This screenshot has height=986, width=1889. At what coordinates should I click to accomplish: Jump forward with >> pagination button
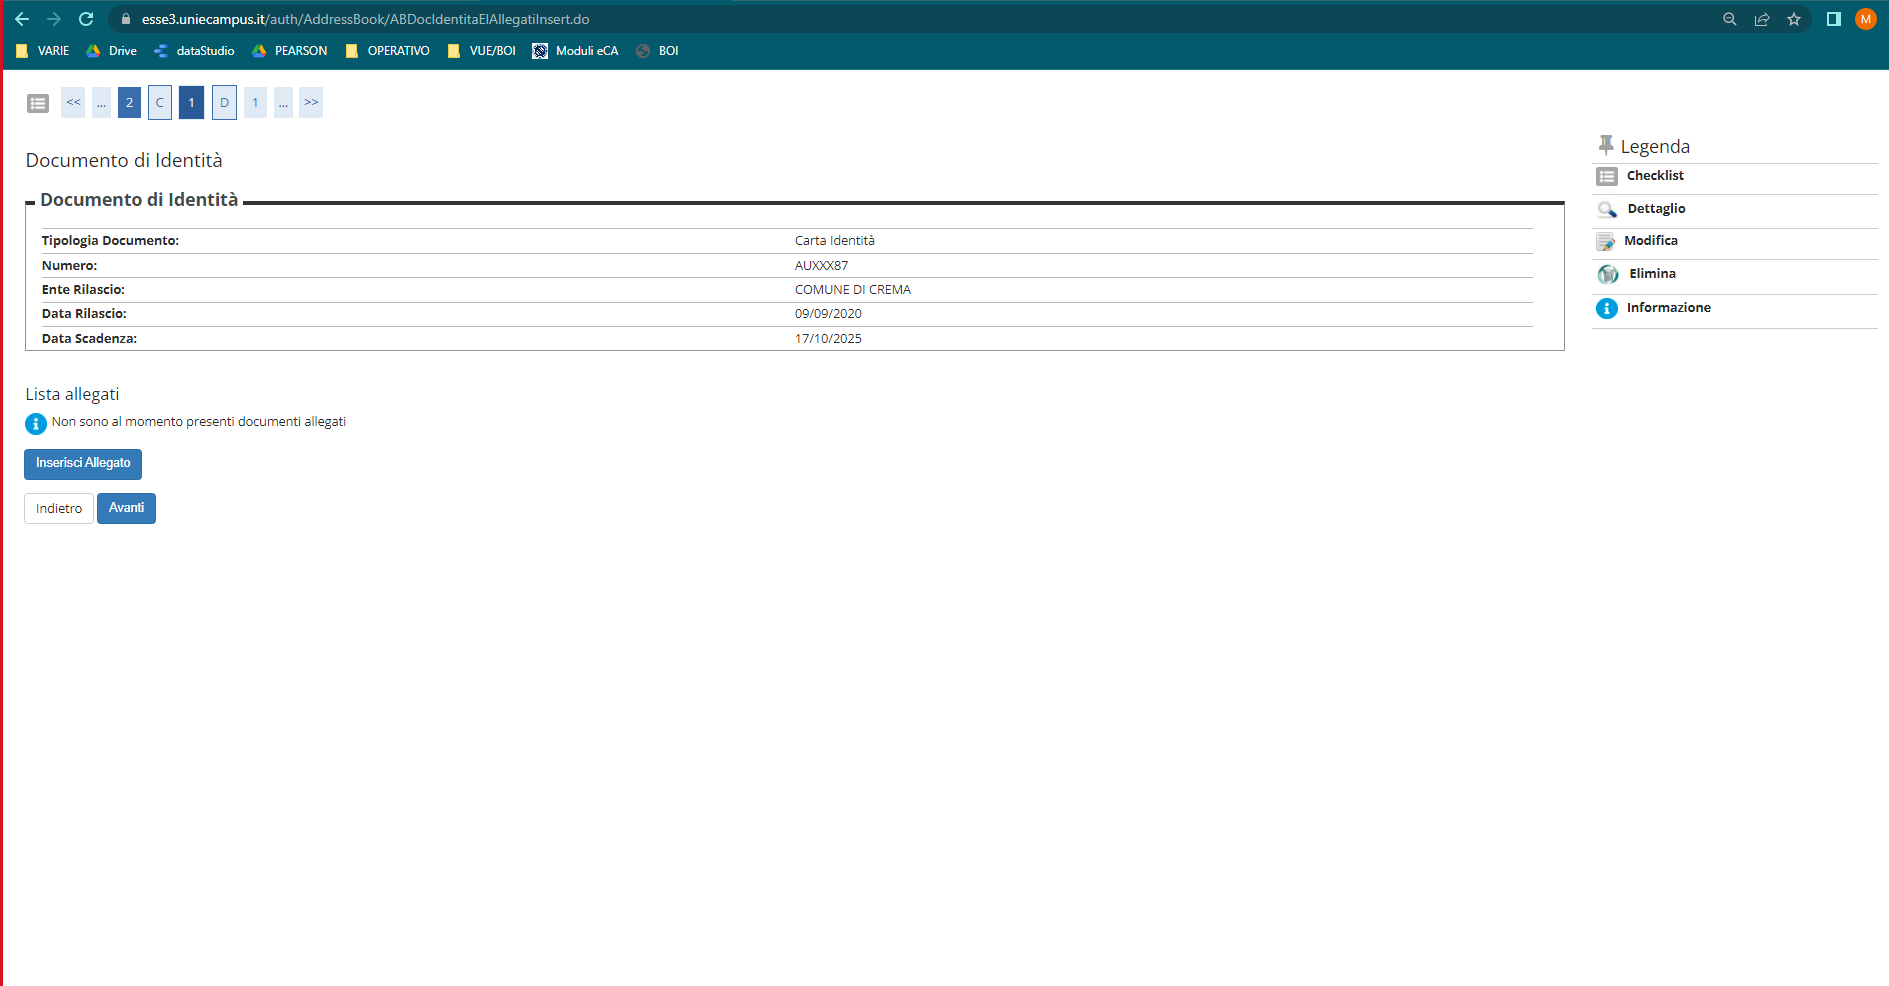click(x=311, y=102)
